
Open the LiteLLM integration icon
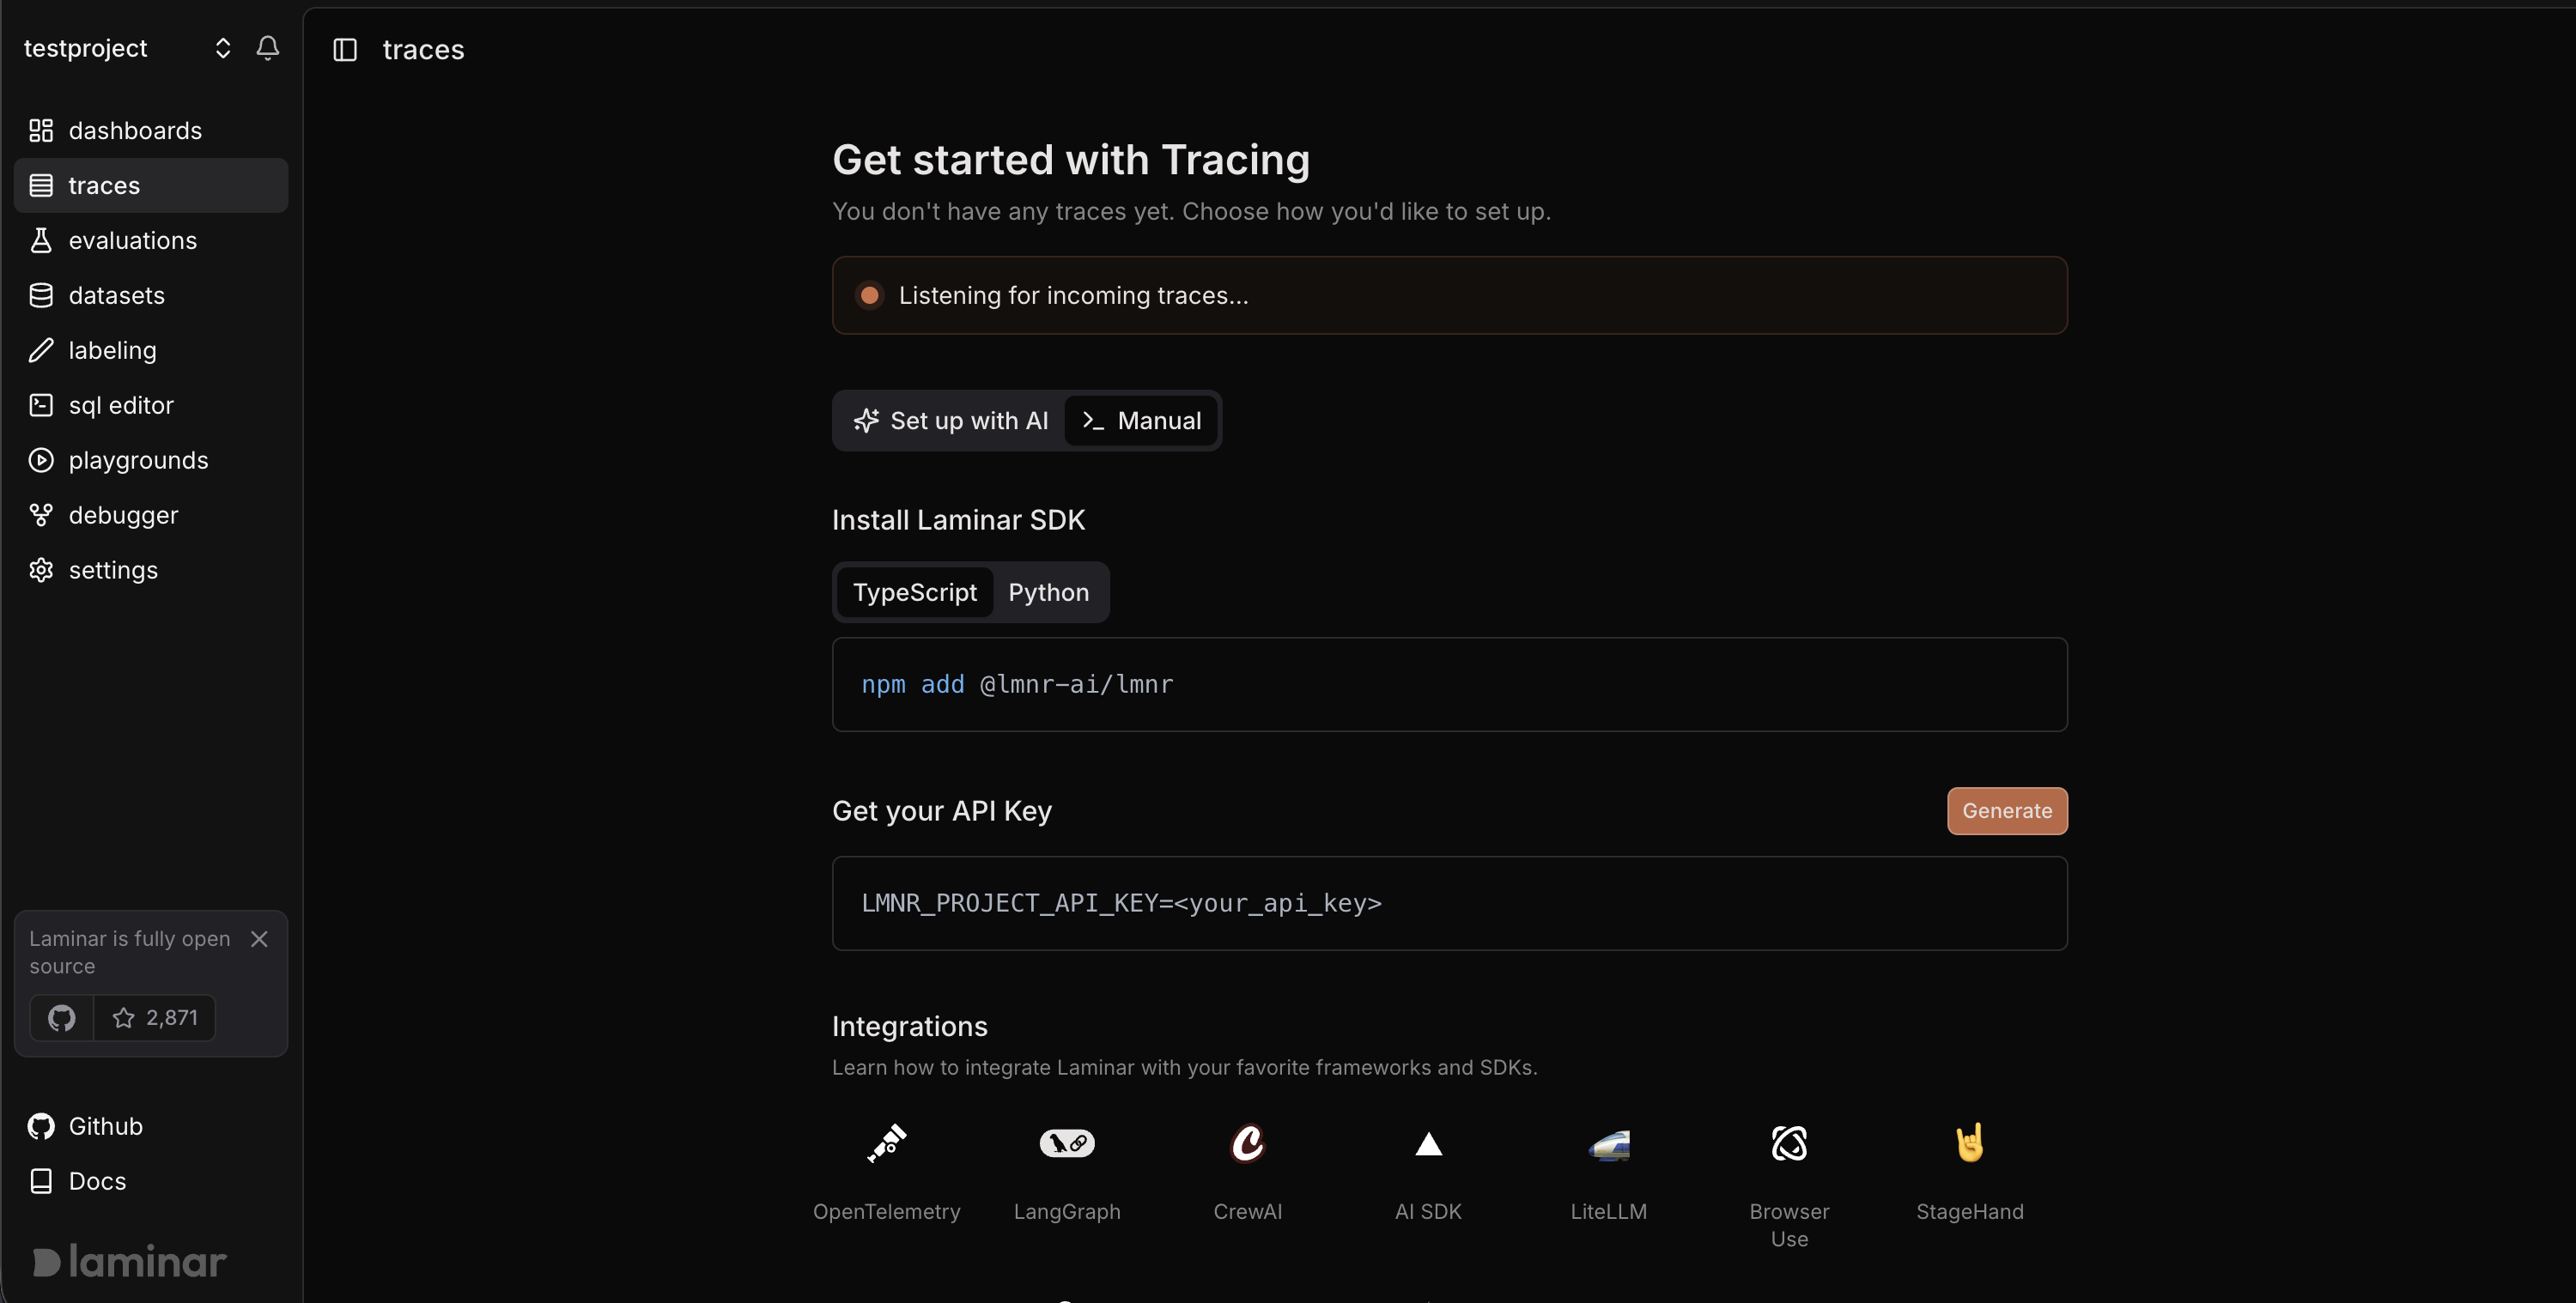(1609, 1144)
